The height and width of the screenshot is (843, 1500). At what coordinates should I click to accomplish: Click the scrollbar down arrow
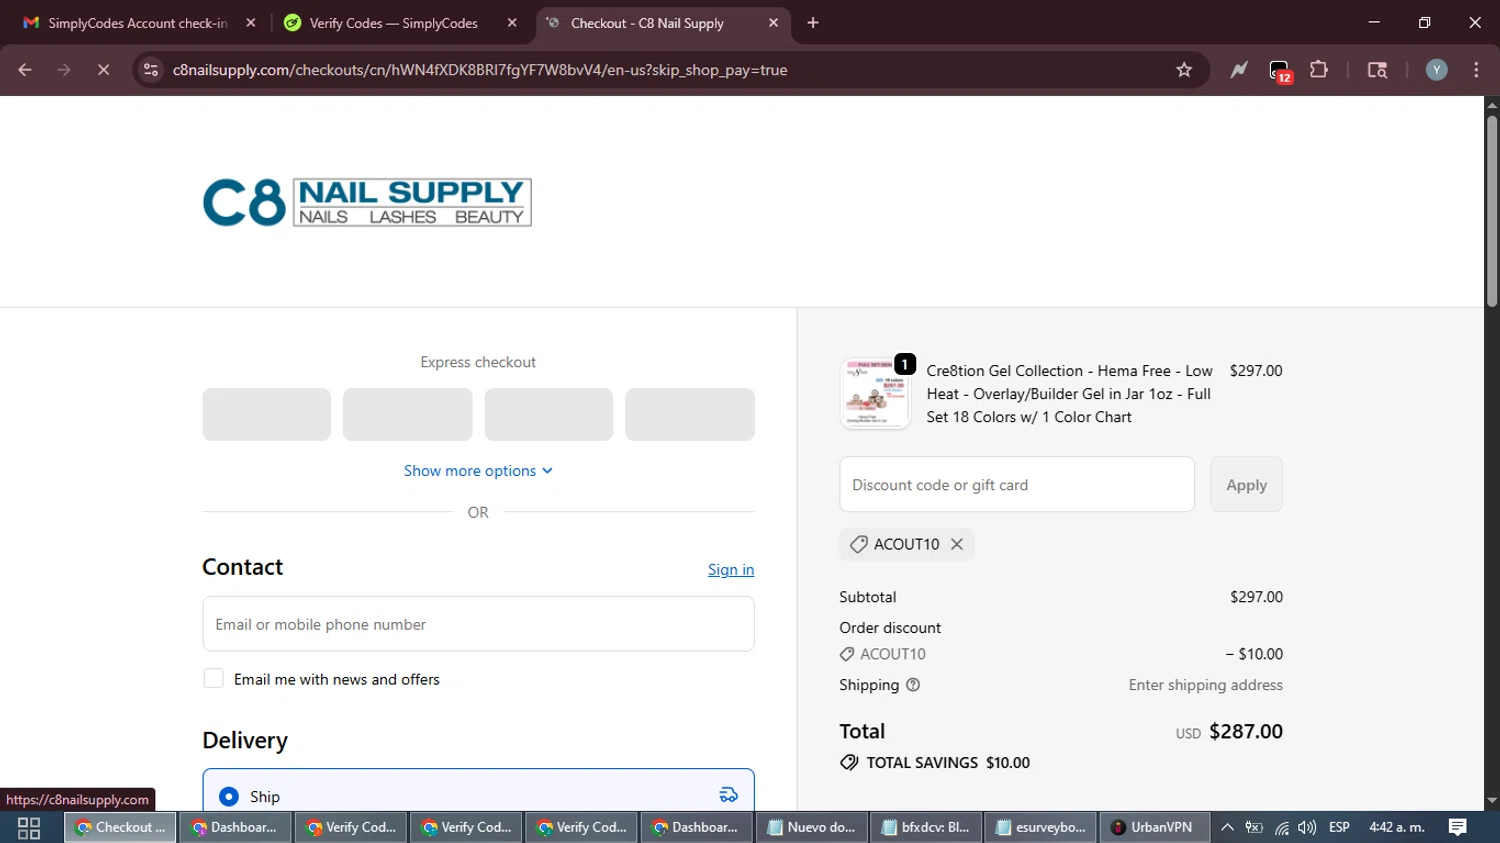[x=1491, y=800]
